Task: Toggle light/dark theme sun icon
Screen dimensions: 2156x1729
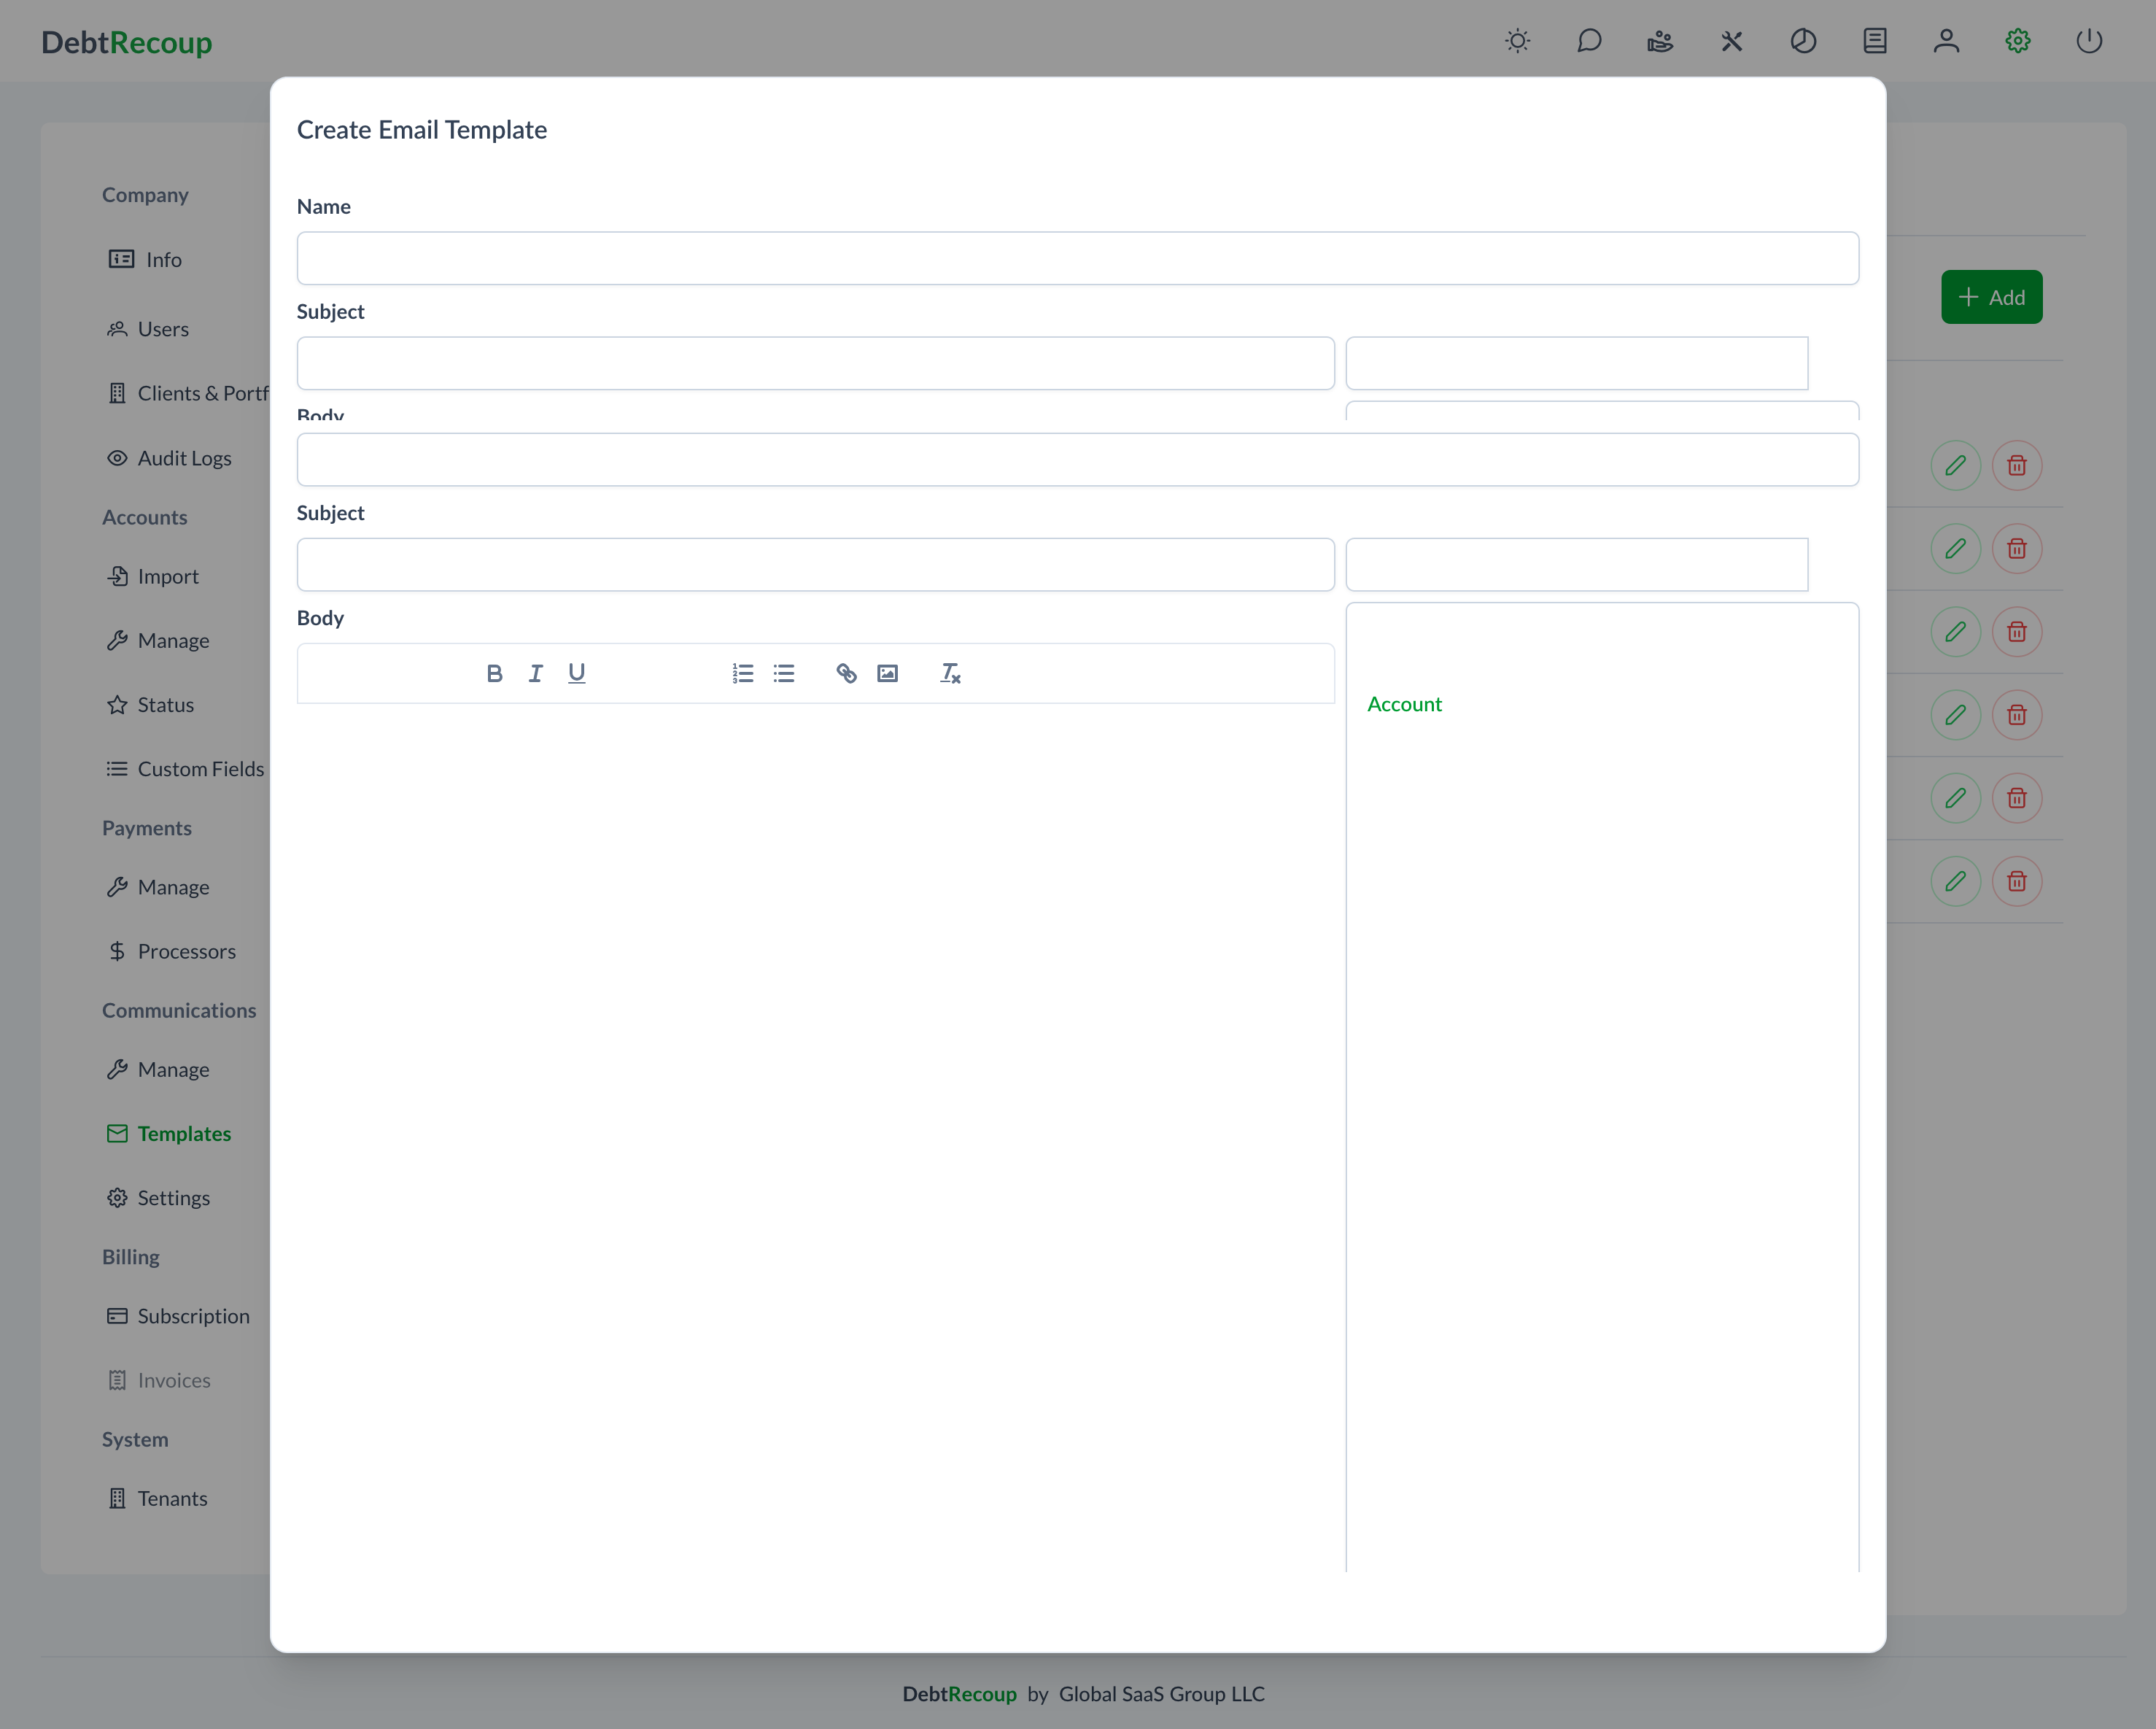Action: pyautogui.click(x=1518, y=41)
